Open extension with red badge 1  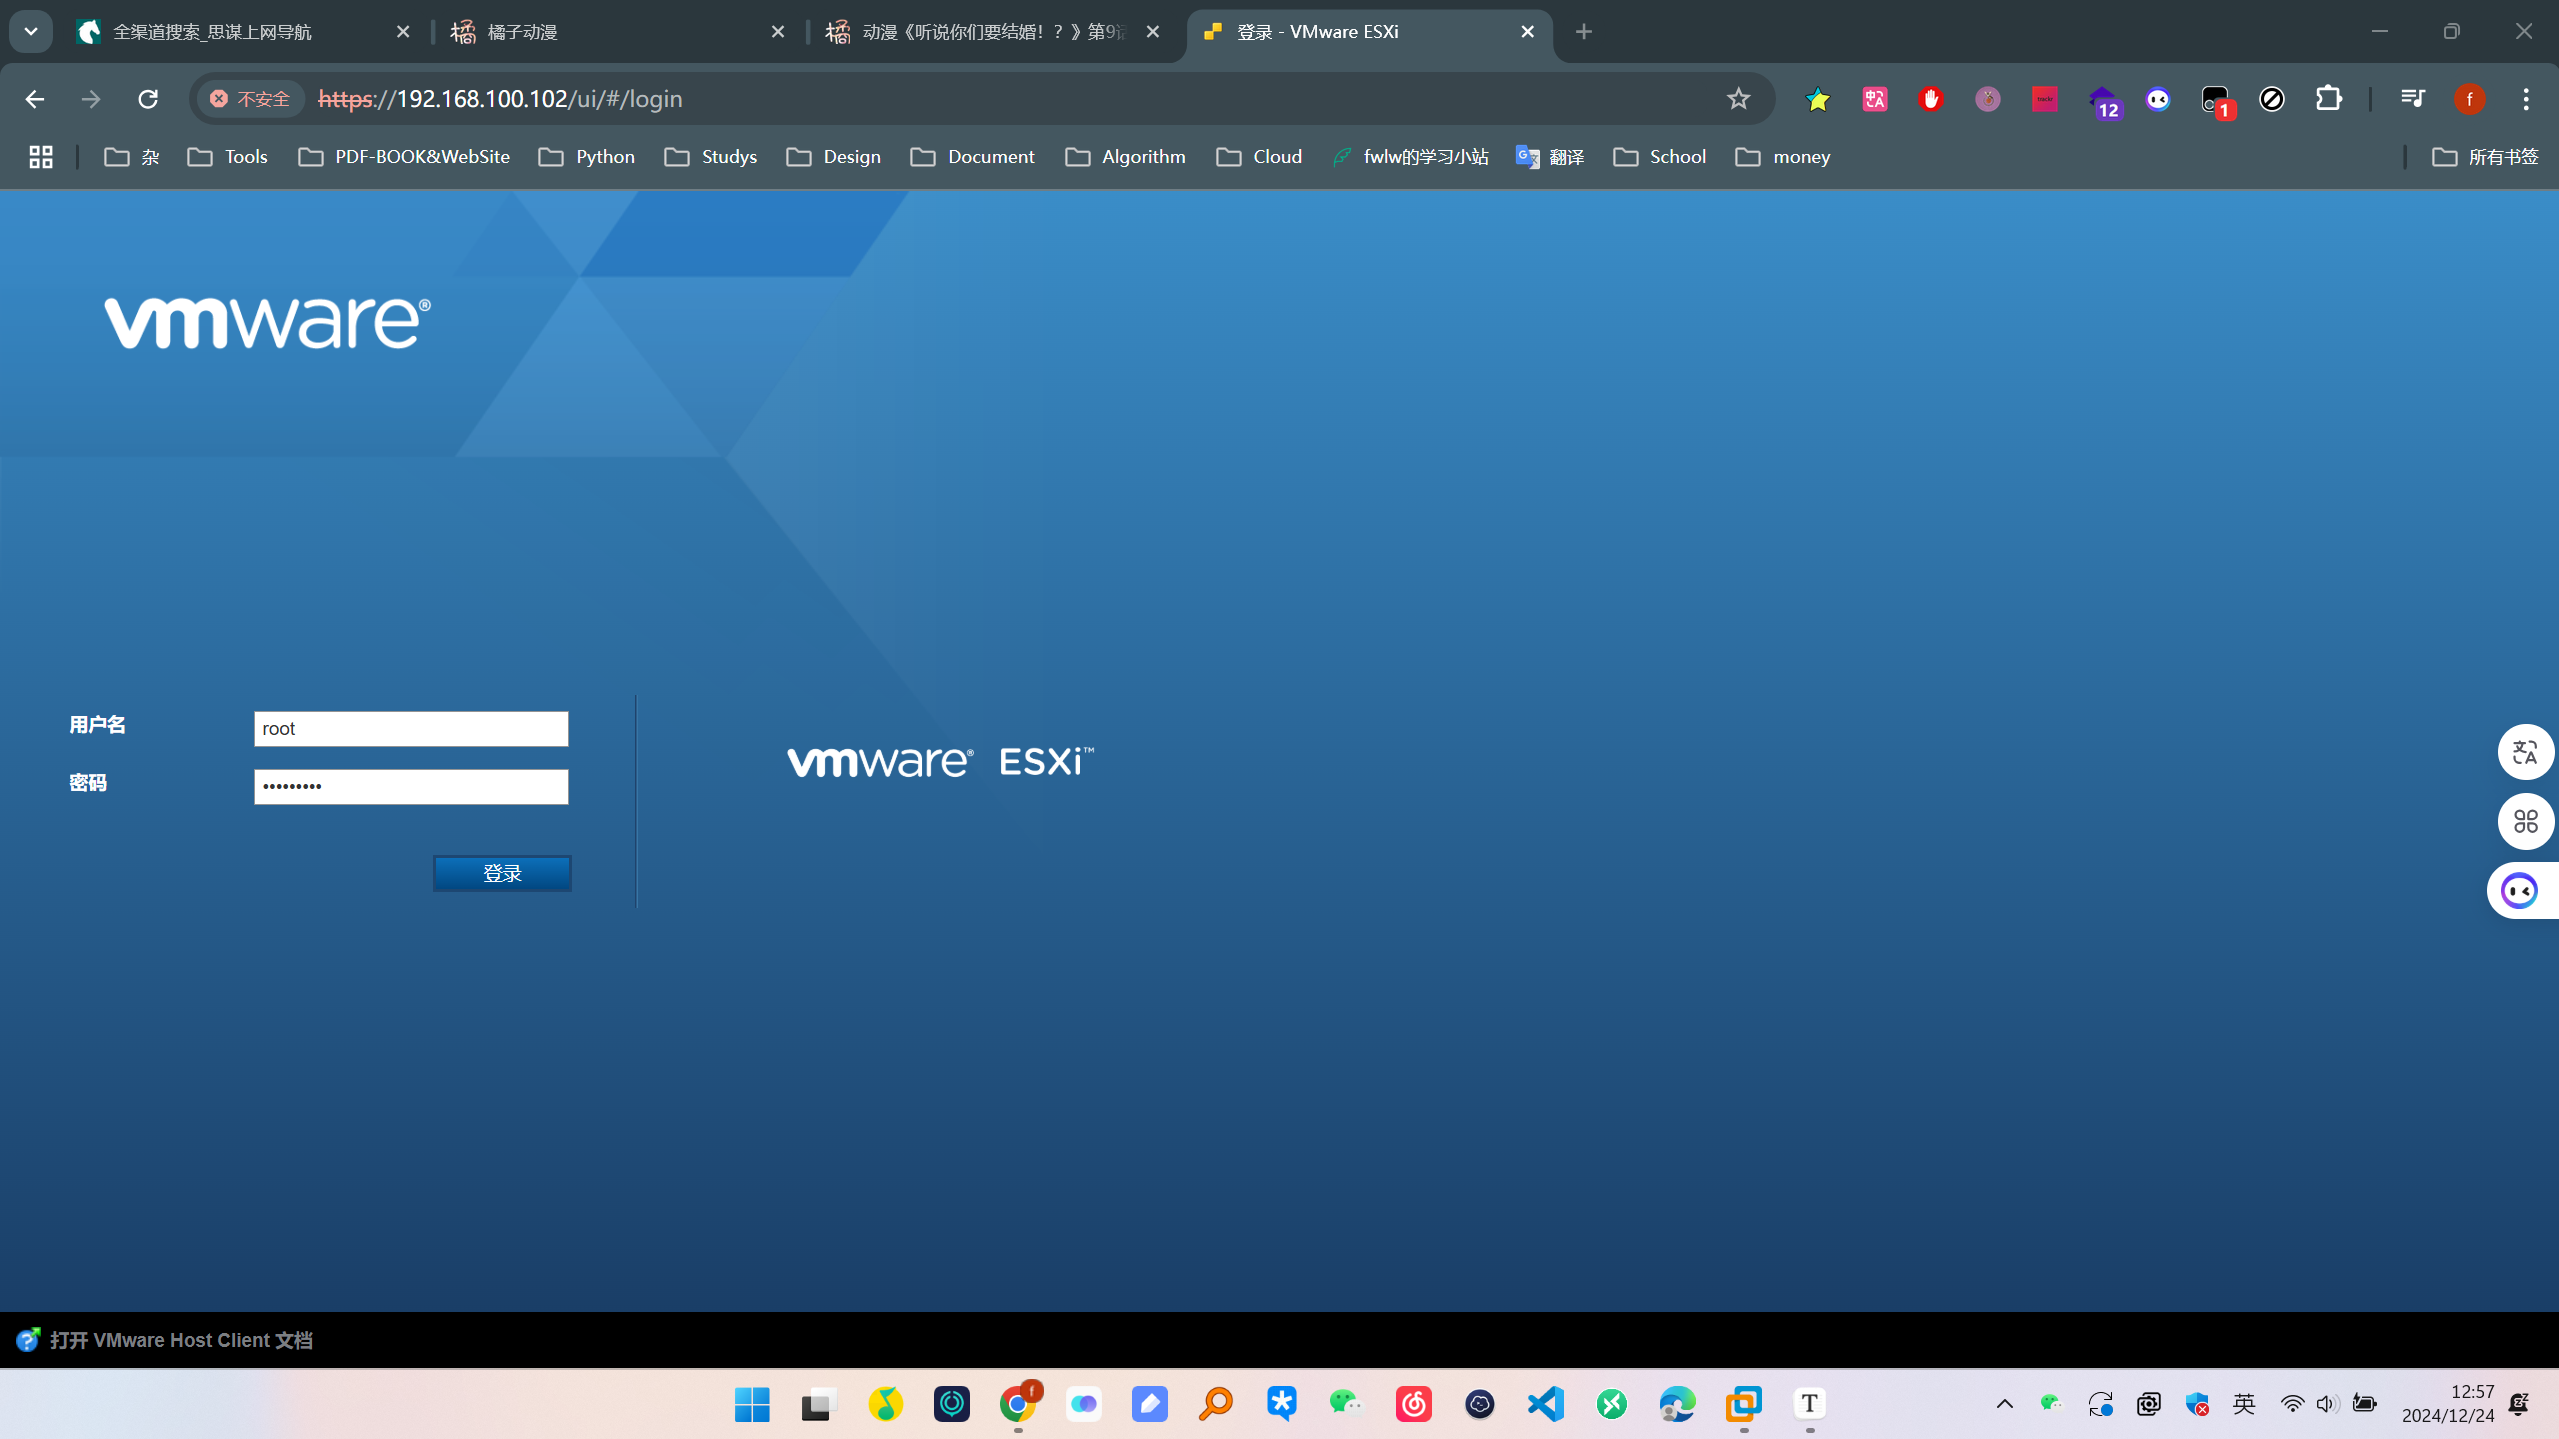pos(2217,101)
